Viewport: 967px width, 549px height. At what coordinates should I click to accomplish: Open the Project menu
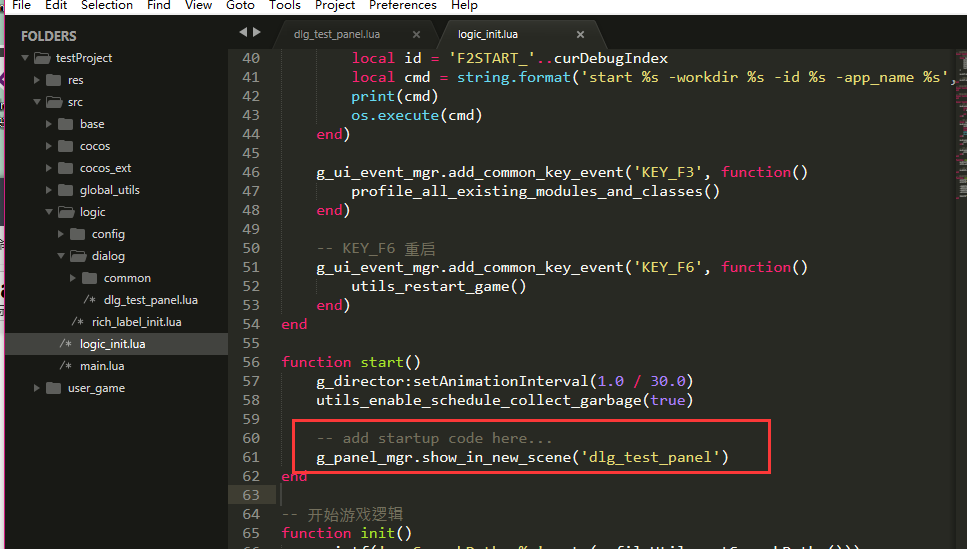335,5
